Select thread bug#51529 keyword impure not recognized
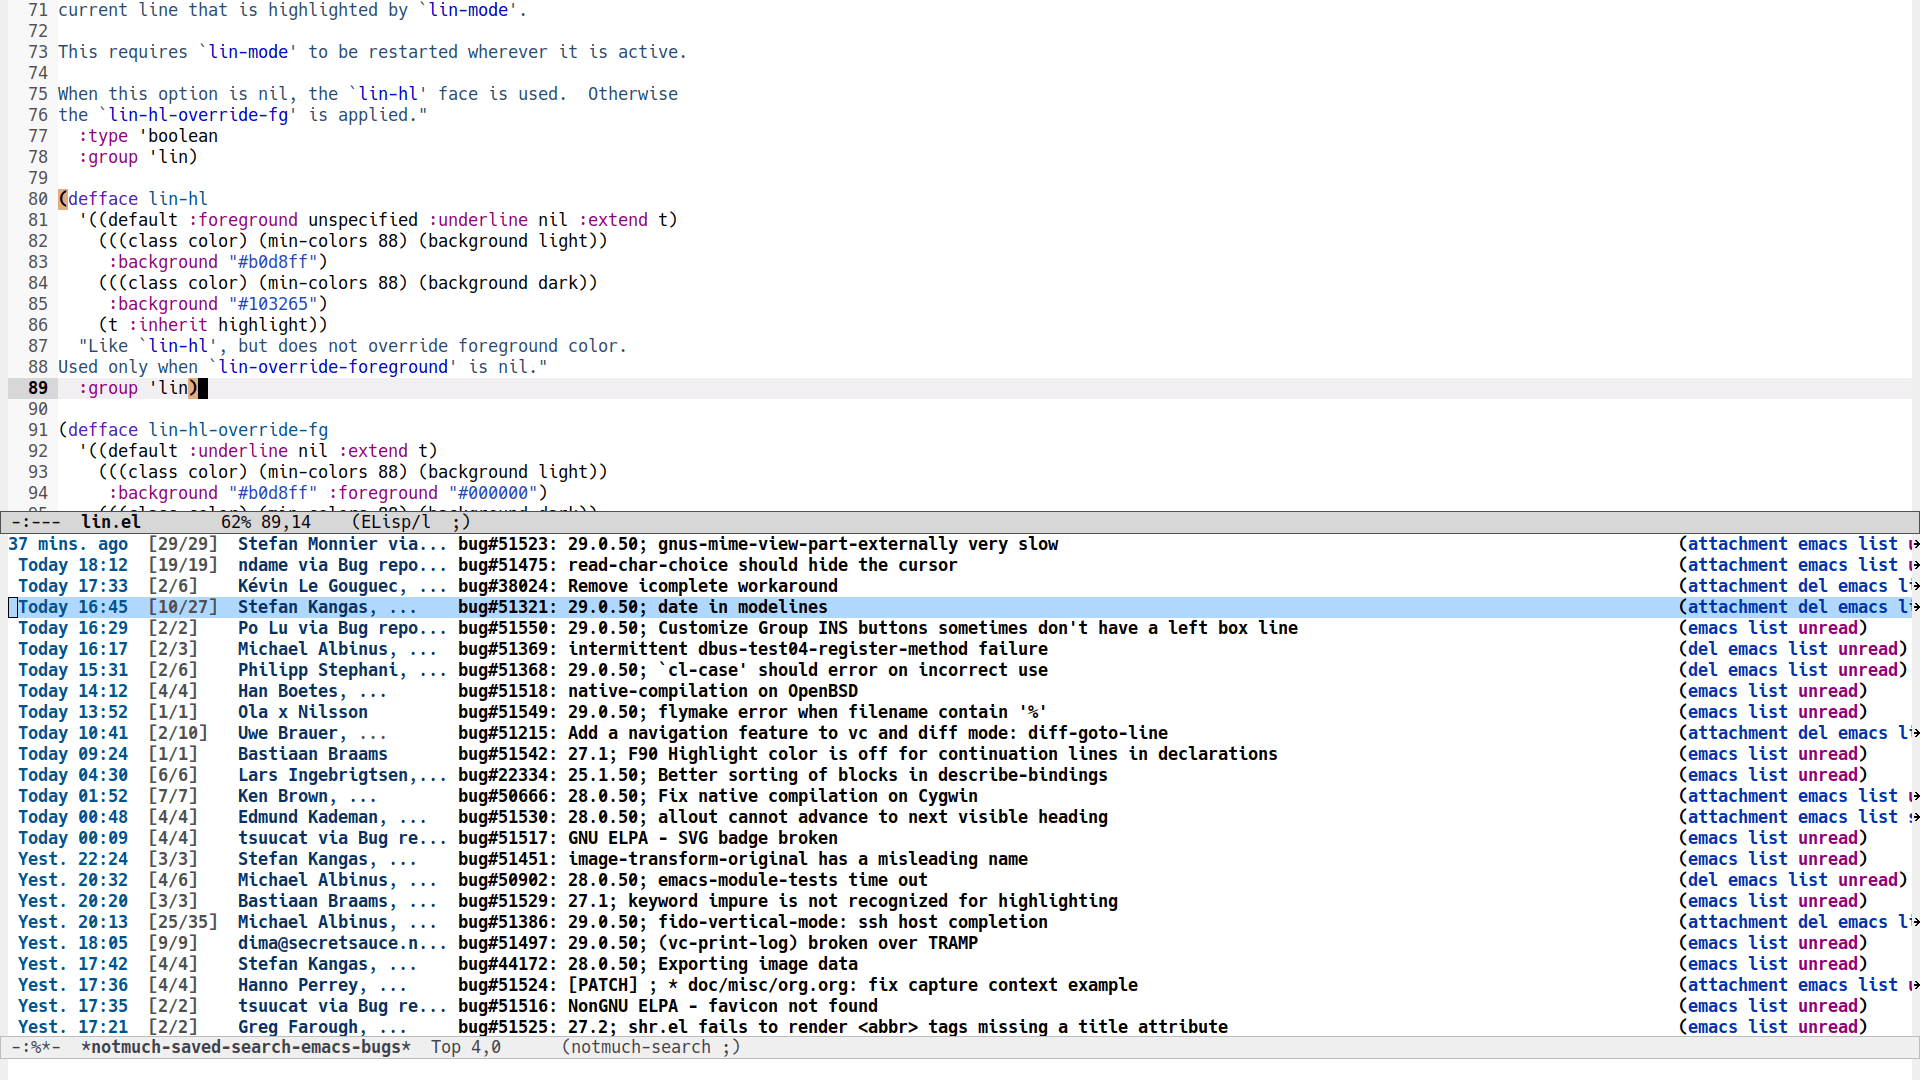 click(x=788, y=901)
